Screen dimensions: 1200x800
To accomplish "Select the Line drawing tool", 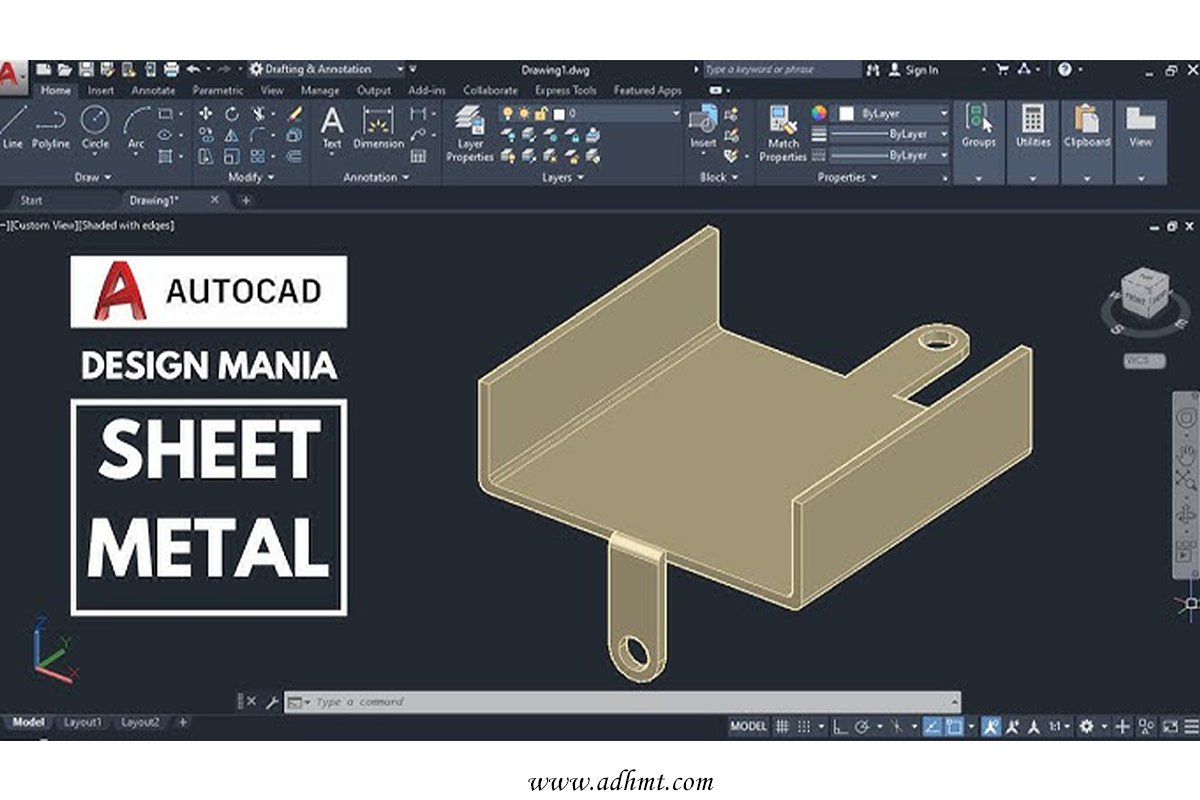I will pyautogui.click(x=12, y=128).
